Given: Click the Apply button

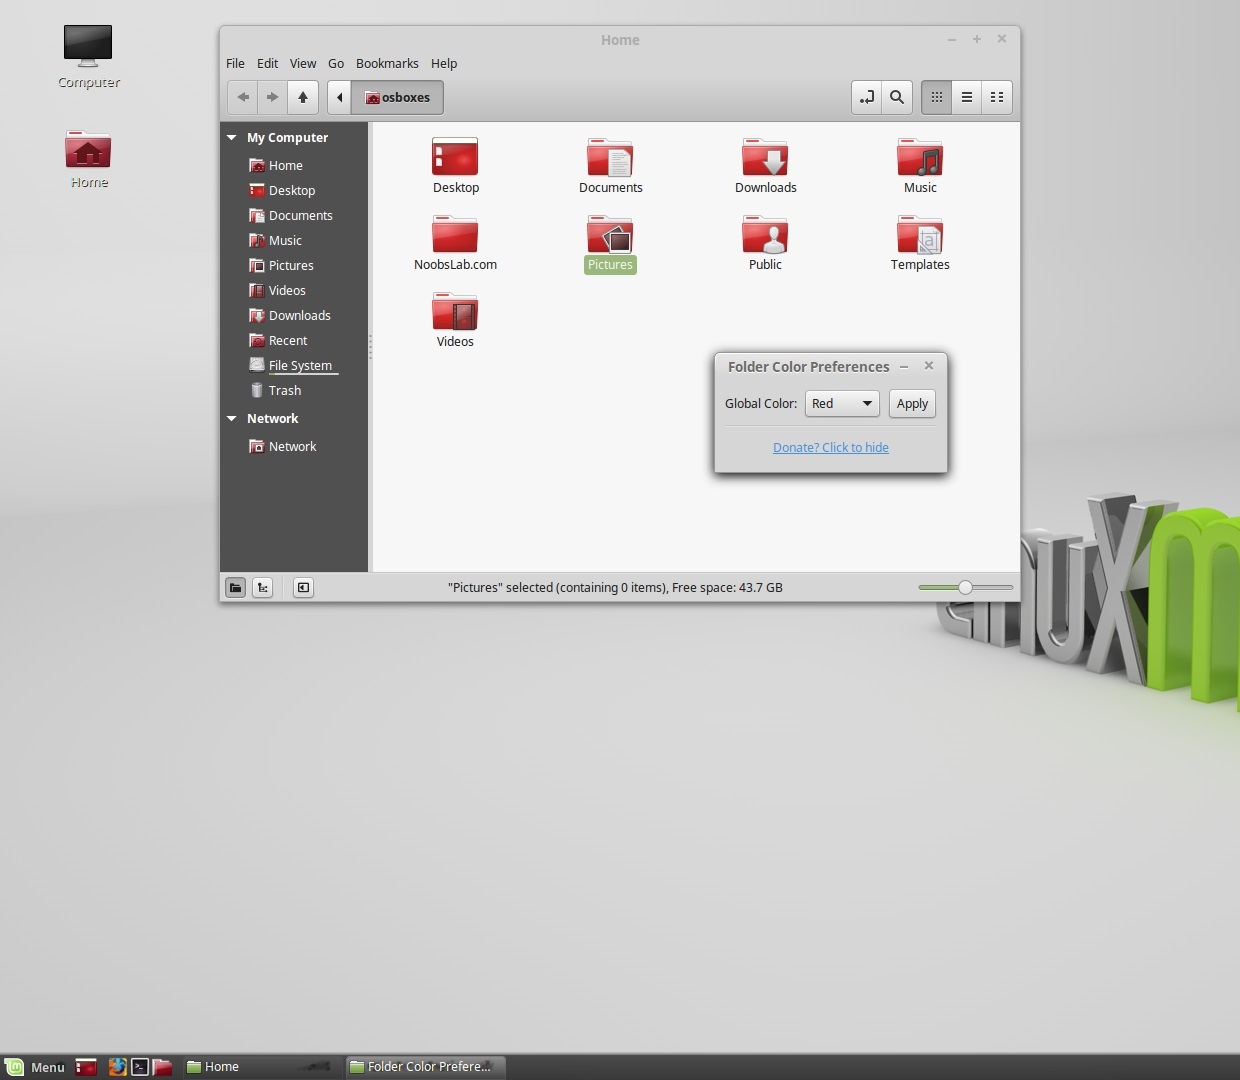Looking at the screenshot, I should point(912,404).
